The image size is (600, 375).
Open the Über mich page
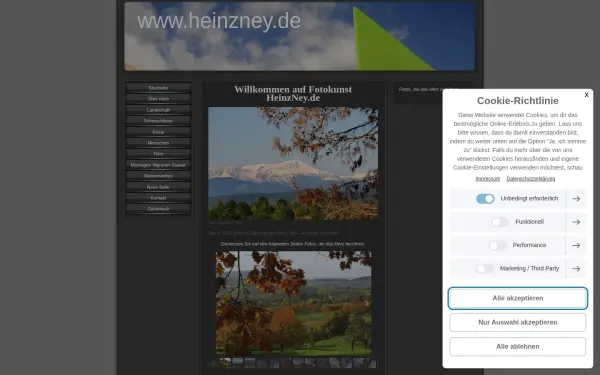coord(158,99)
